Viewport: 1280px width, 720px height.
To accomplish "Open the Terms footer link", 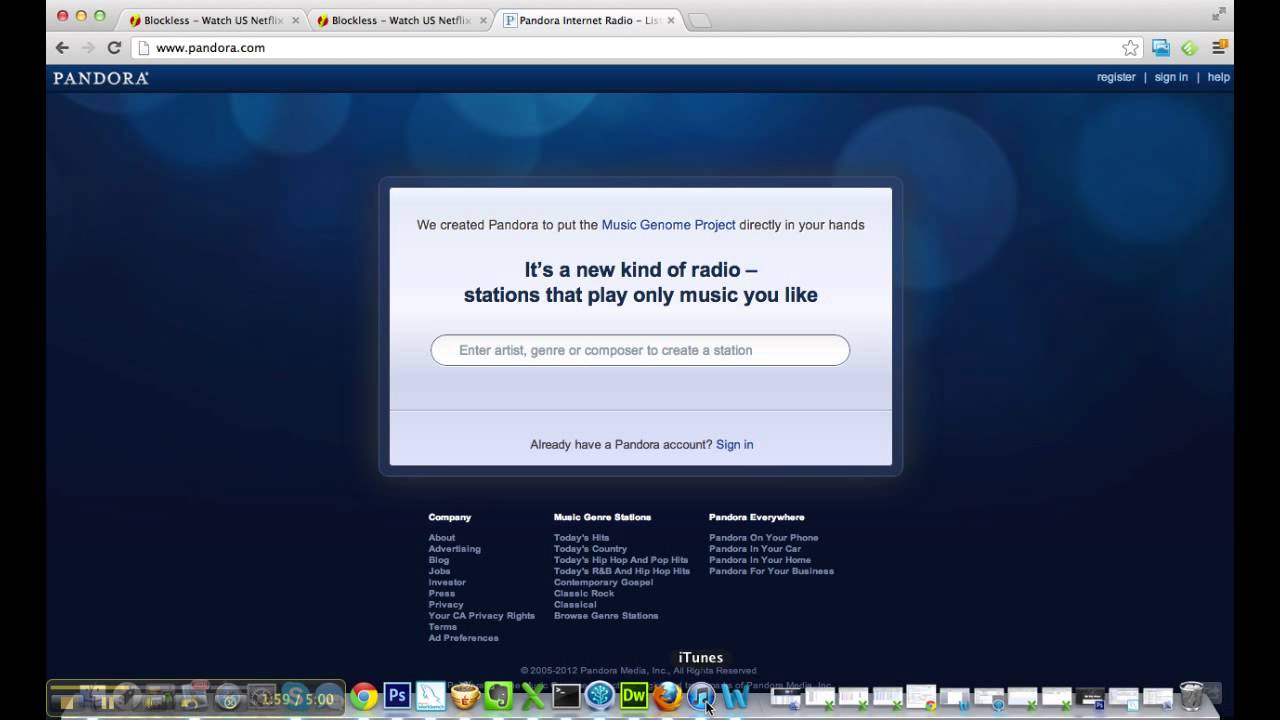I will pos(443,627).
